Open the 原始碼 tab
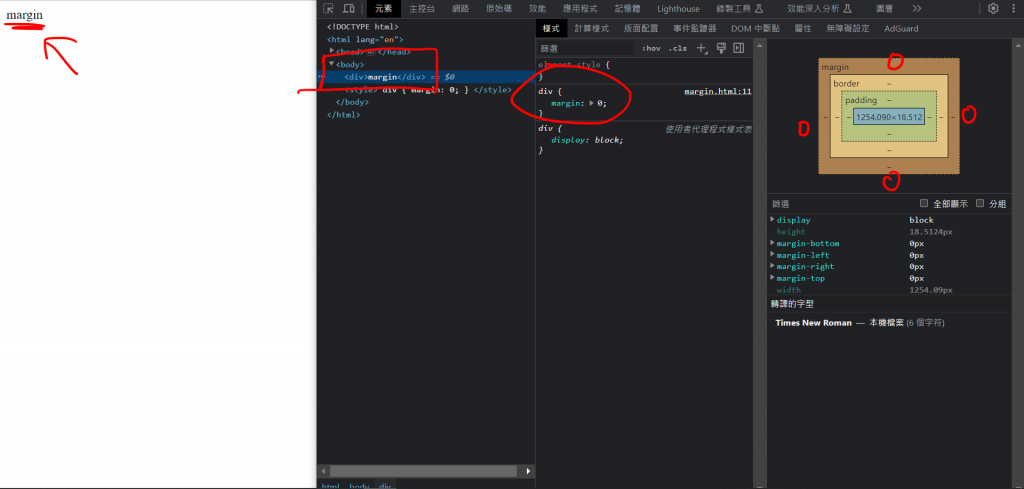Screen dimensions: 1024x489 click(x=499, y=8)
